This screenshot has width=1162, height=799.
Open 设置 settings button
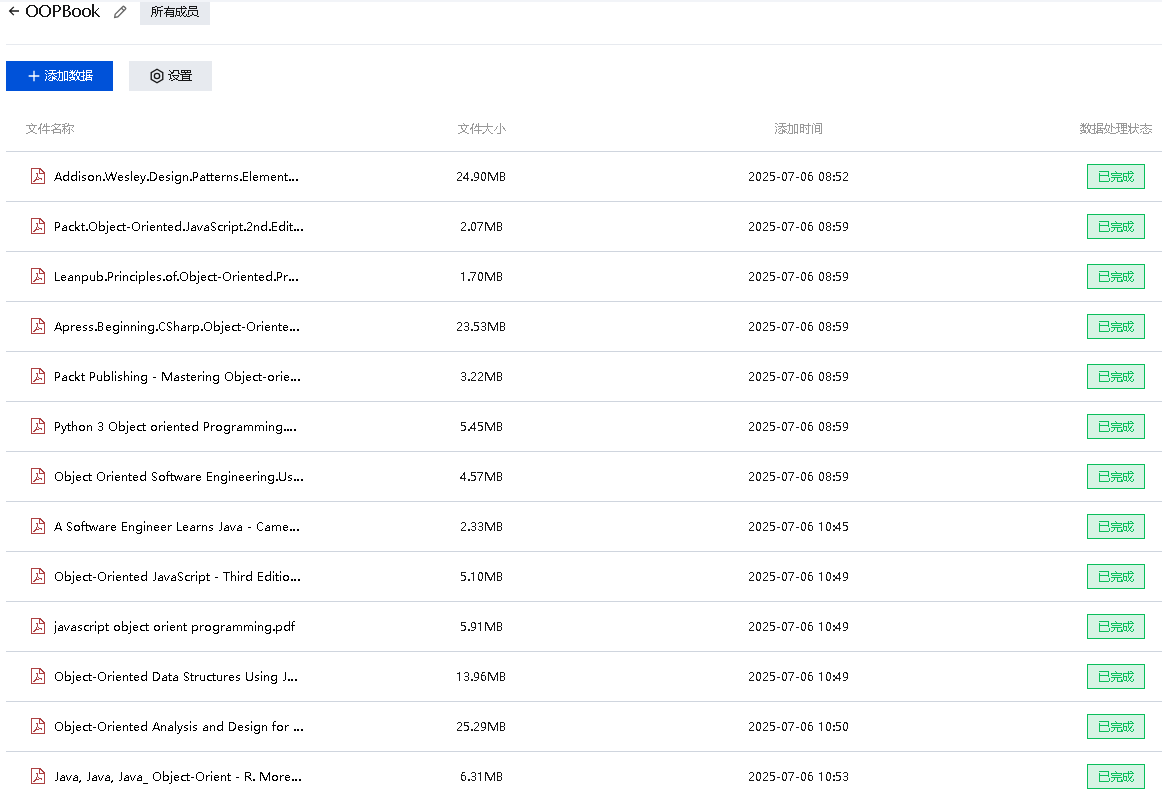point(170,76)
